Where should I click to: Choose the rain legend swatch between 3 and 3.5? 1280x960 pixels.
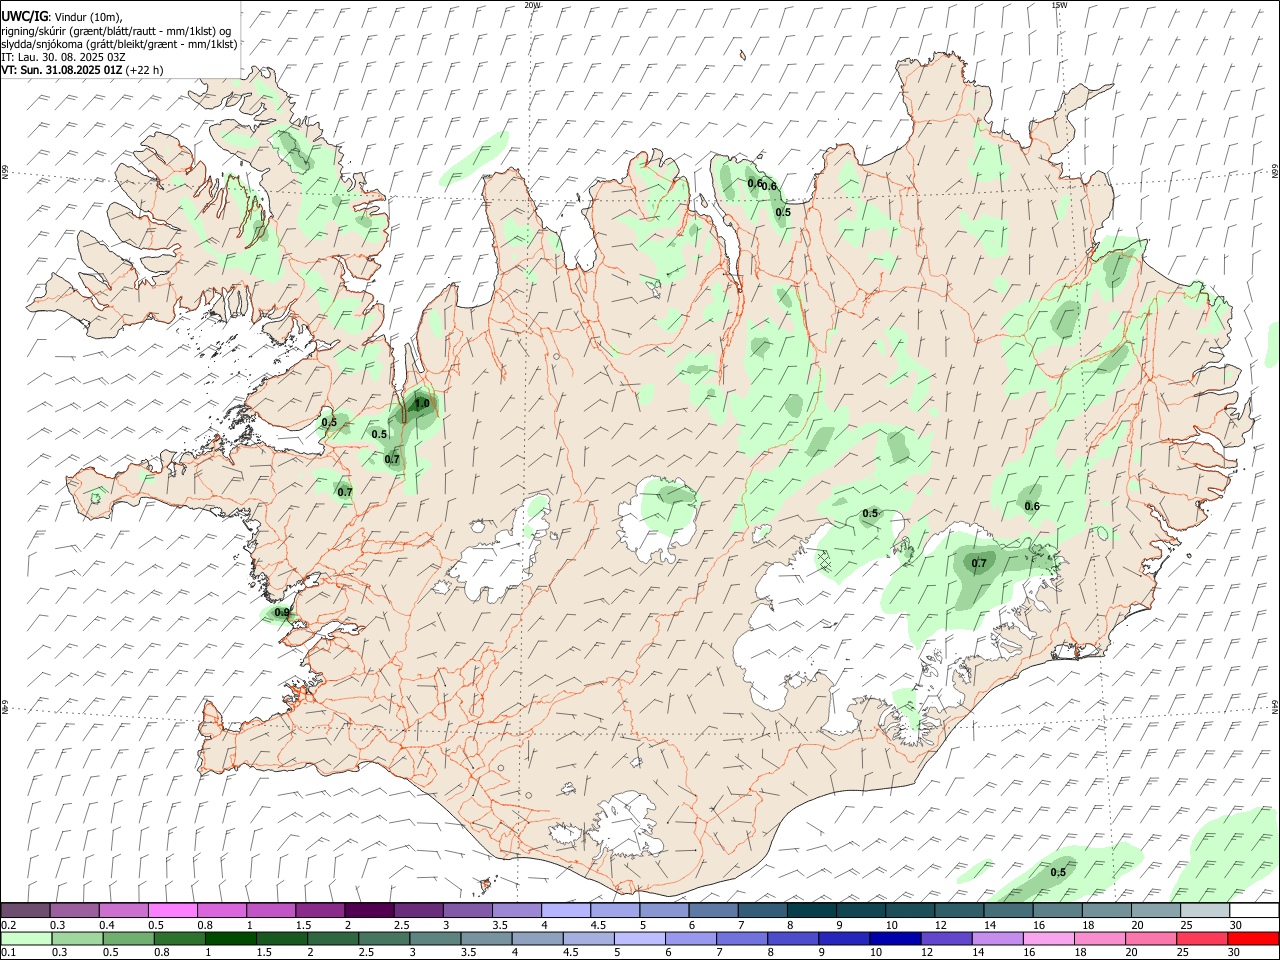coord(435,939)
